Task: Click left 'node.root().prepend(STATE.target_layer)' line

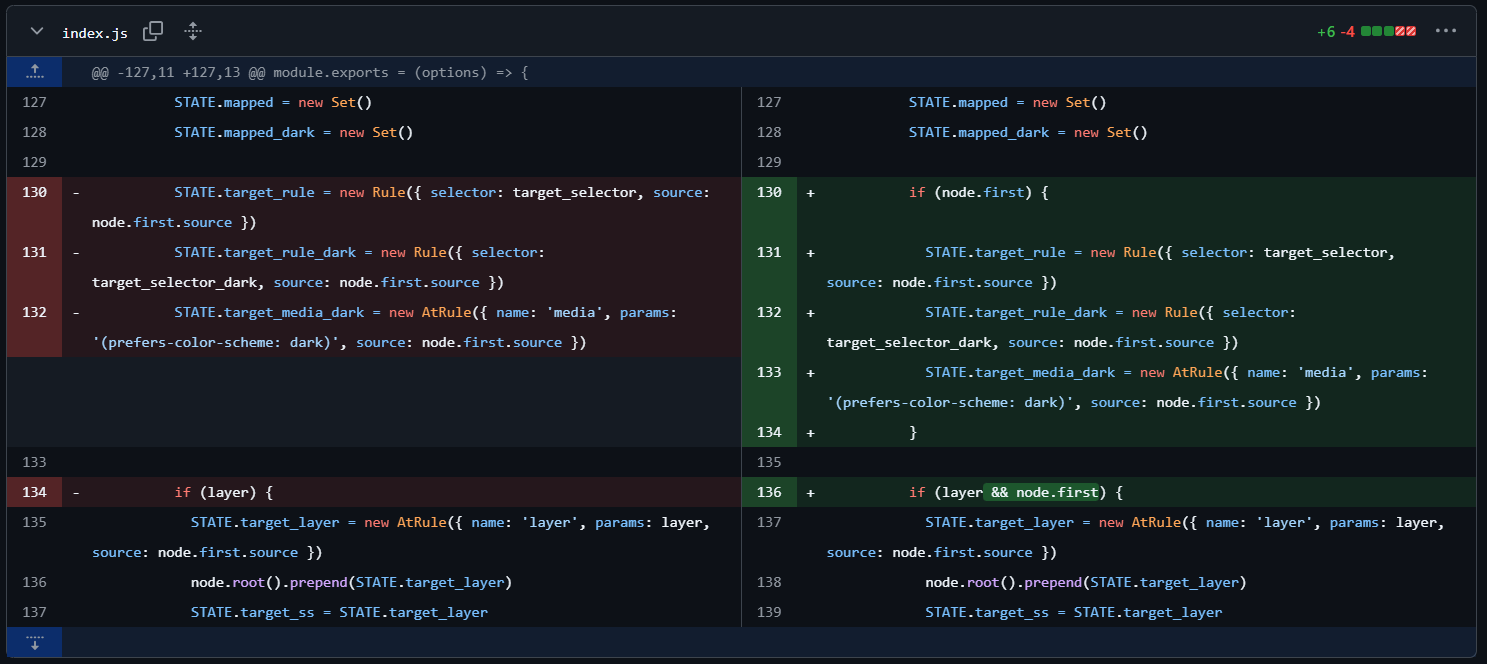Action: click(352, 582)
